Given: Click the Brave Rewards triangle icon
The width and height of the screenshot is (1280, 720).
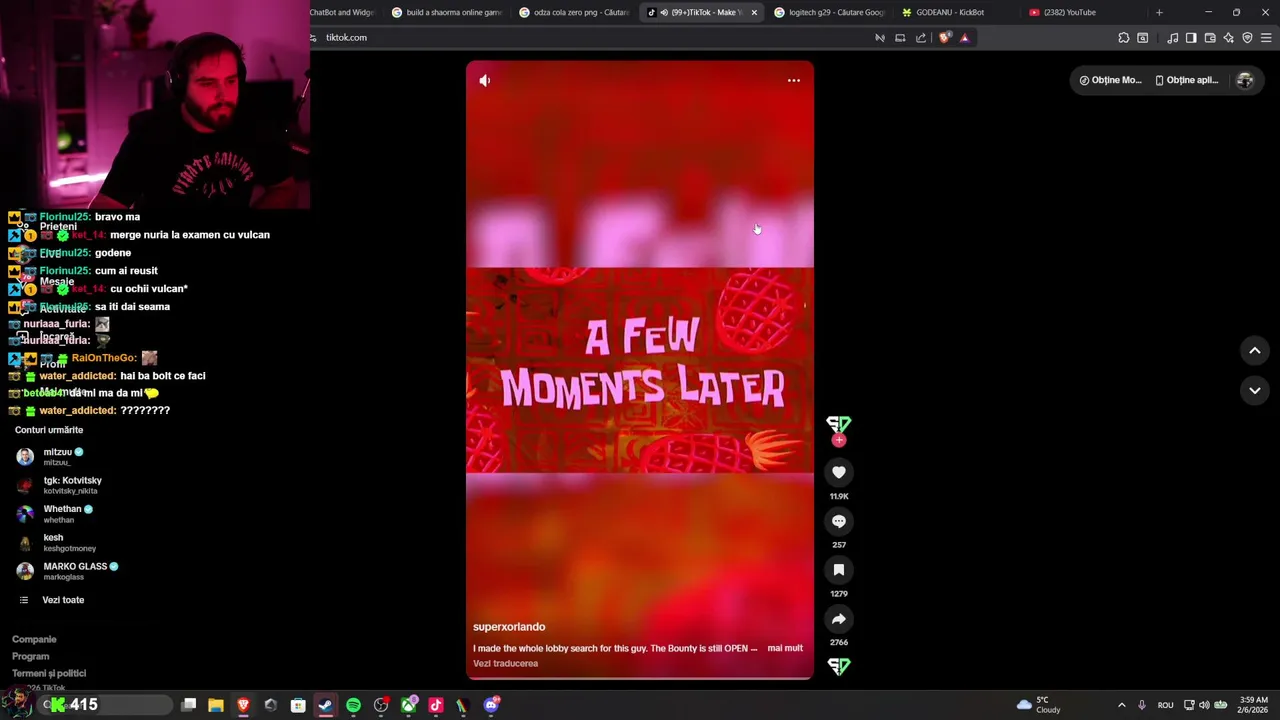Looking at the screenshot, I should (x=964, y=38).
